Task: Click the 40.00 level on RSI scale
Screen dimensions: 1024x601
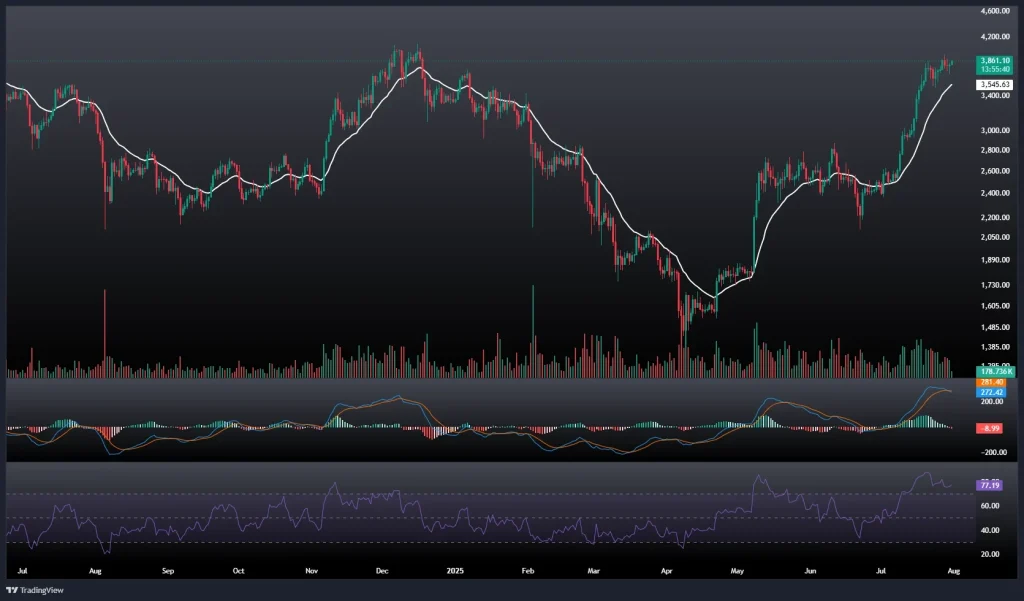Action: [990, 530]
